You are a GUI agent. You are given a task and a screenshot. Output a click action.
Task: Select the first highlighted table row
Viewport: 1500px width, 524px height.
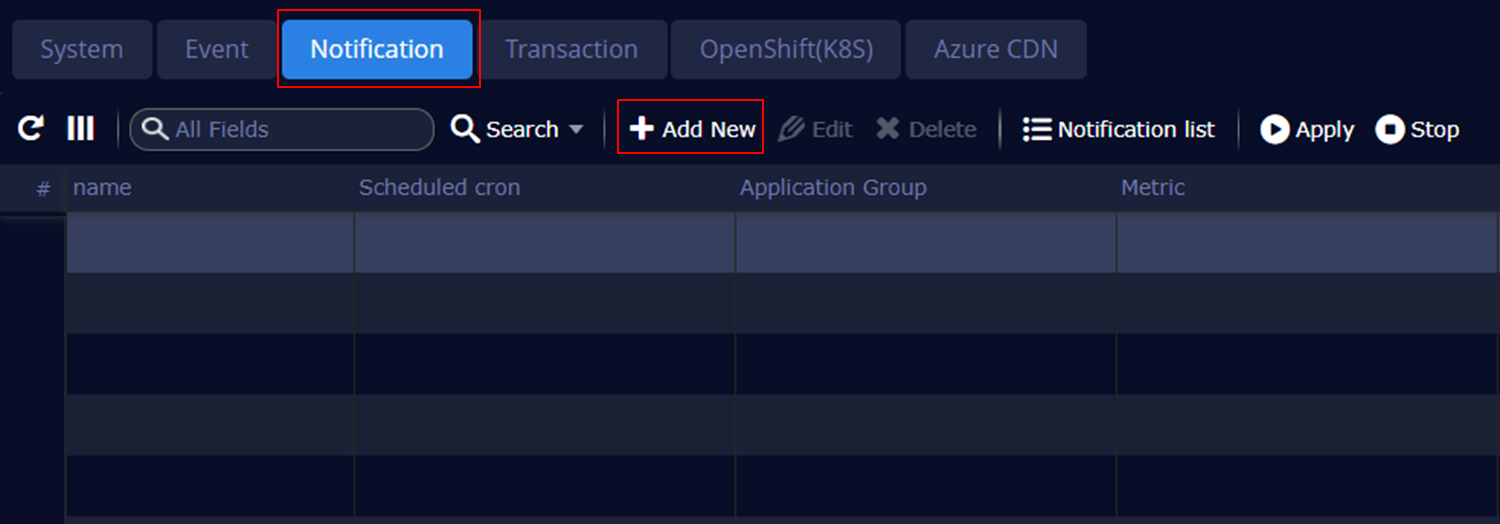click(x=590, y=243)
